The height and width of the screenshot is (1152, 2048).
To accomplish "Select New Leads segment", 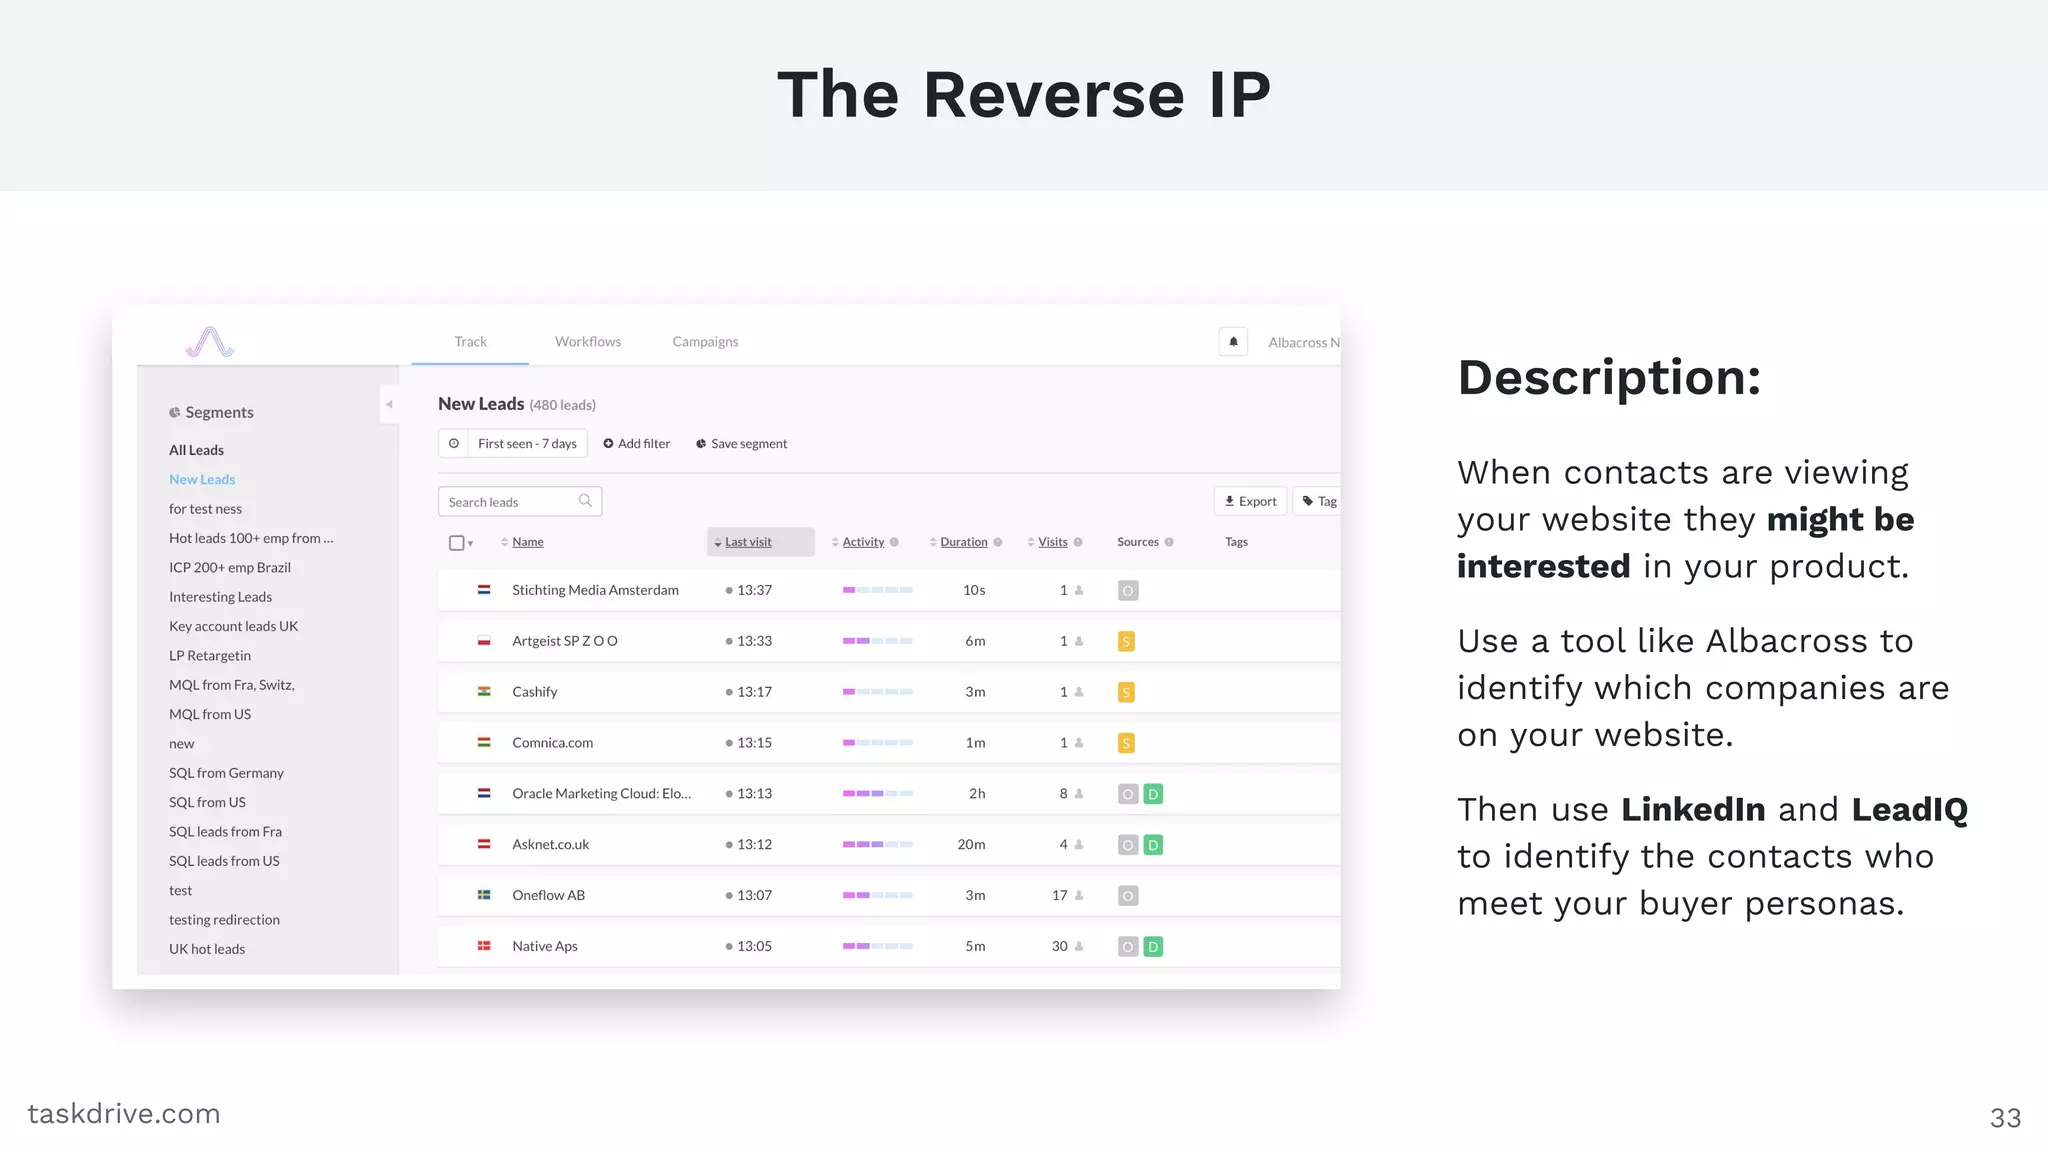I will [x=202, y=479].
